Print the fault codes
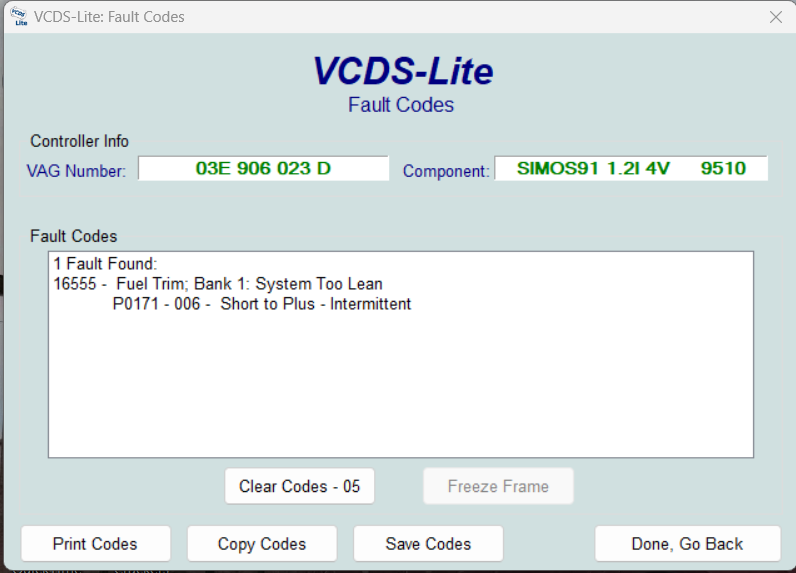This screenshot has width=796, height=573. click(x=95, y=544)
